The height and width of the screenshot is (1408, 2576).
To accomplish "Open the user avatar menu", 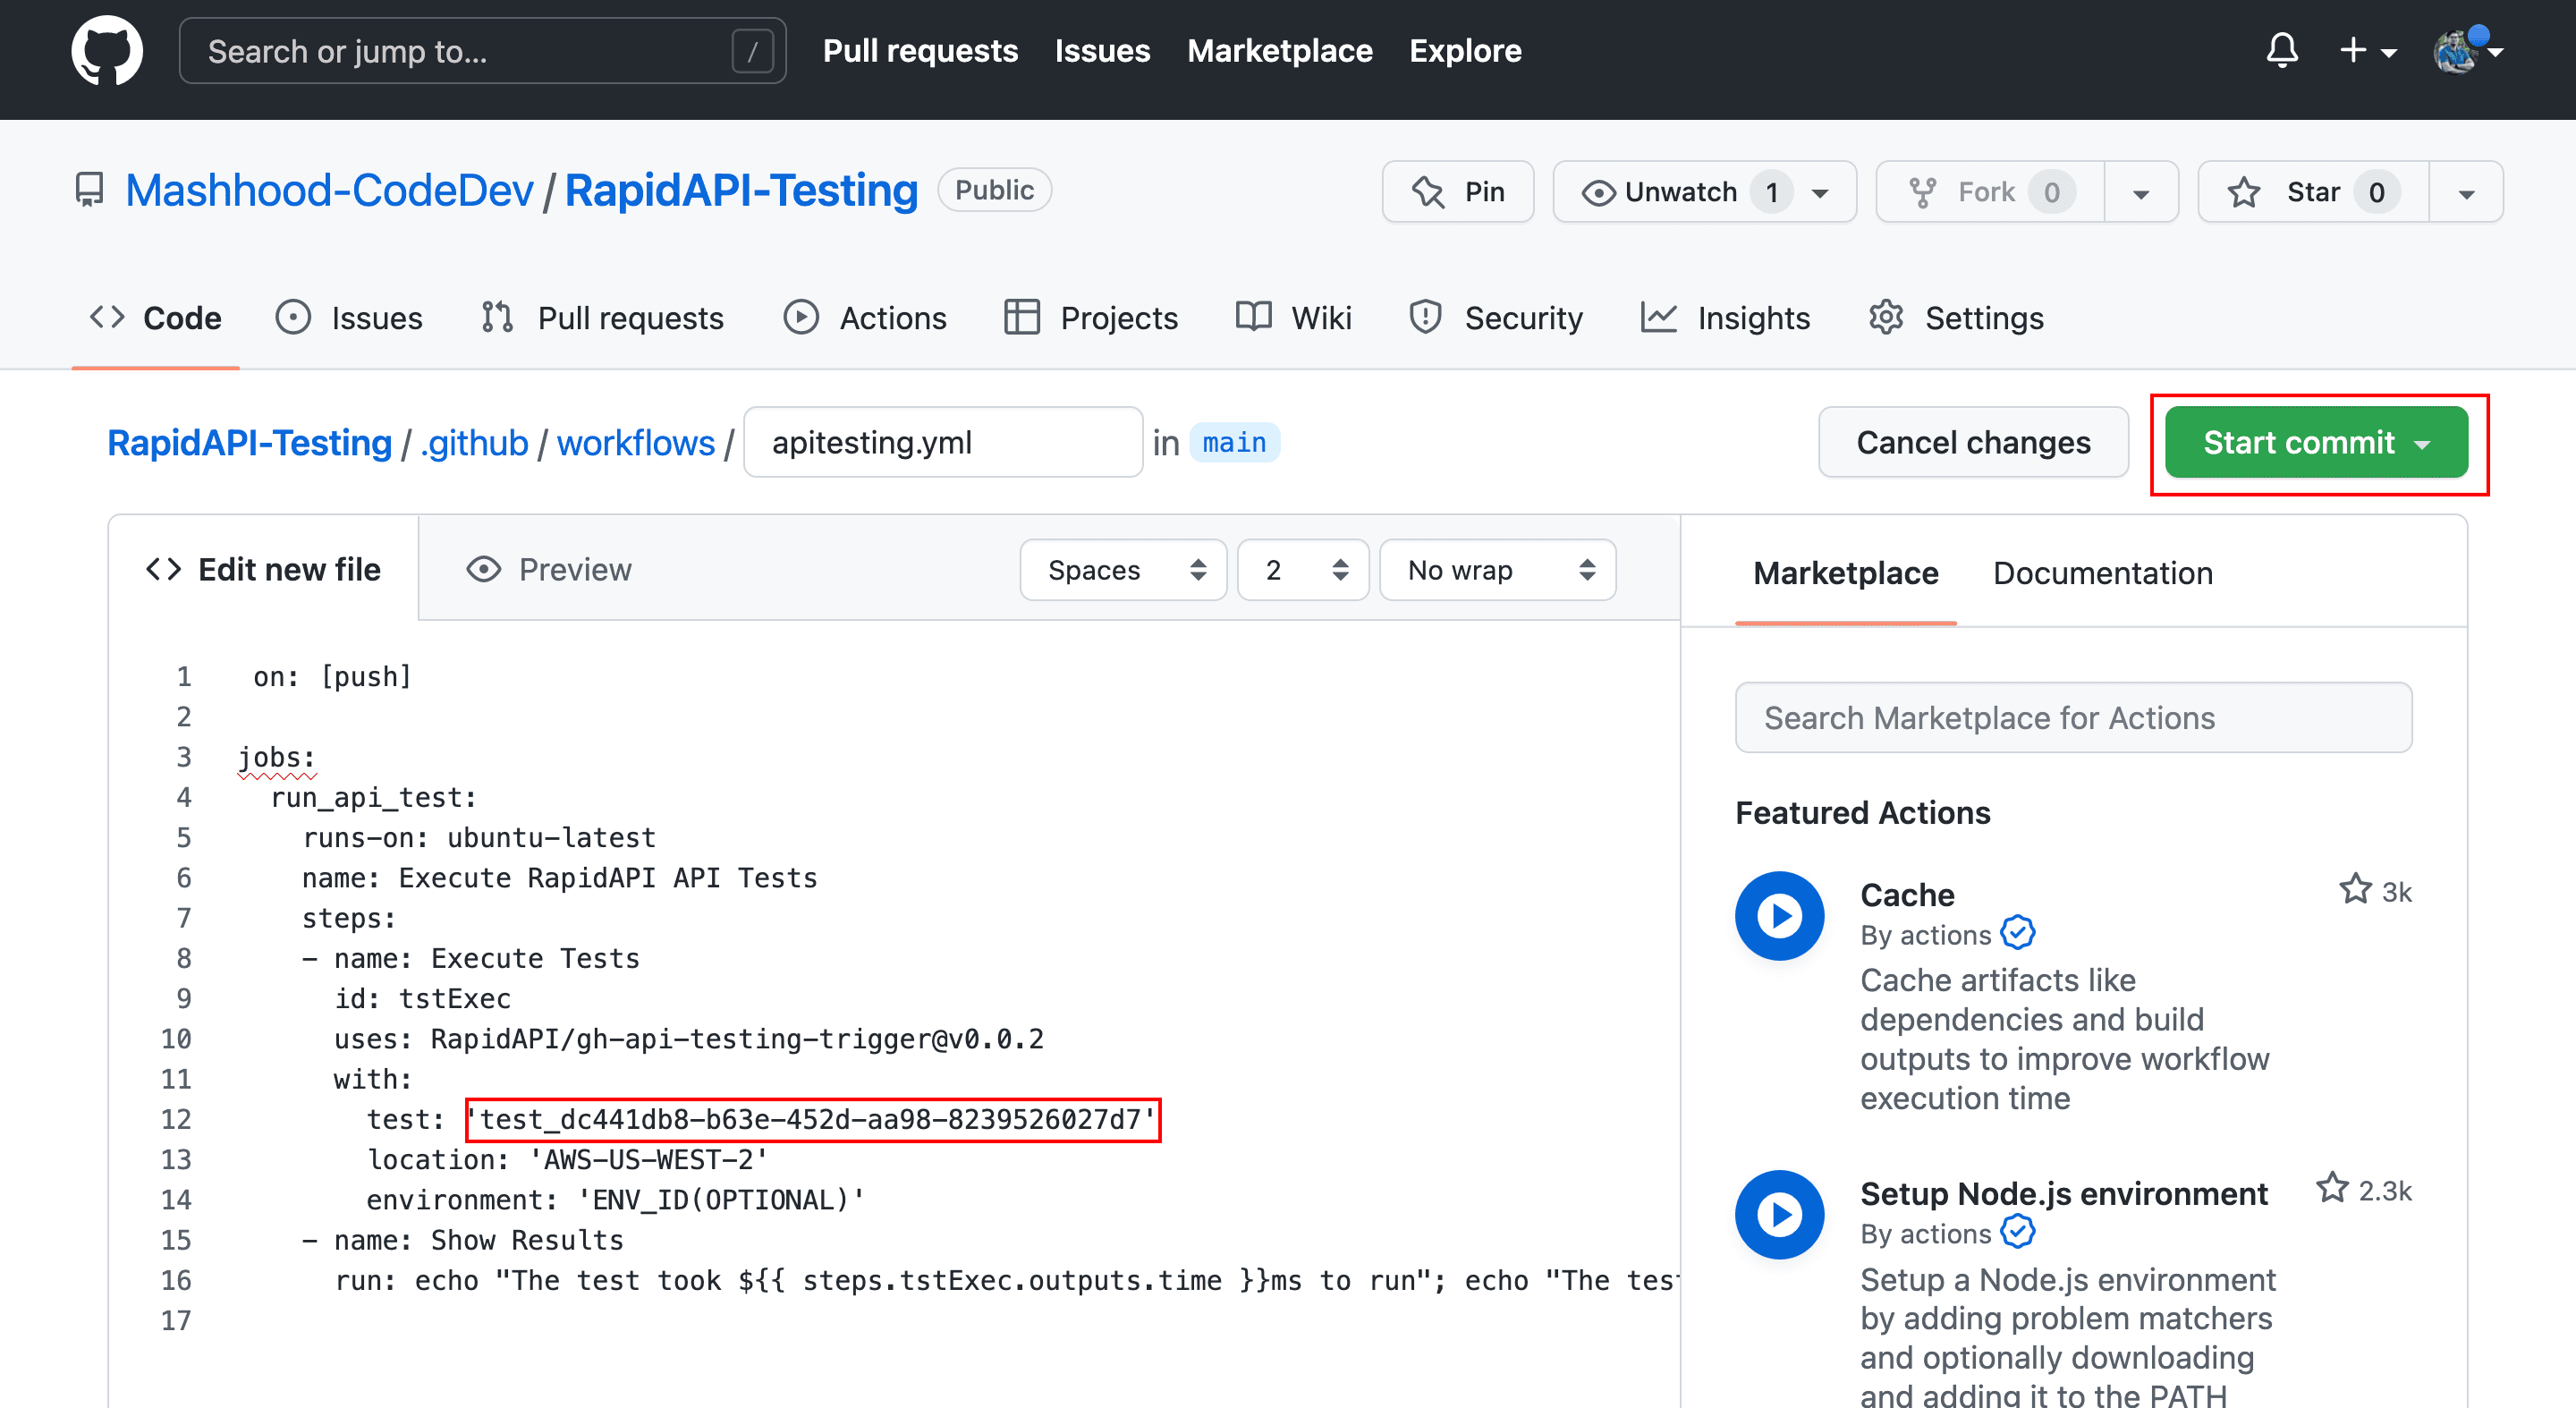I will (2467, 51).
